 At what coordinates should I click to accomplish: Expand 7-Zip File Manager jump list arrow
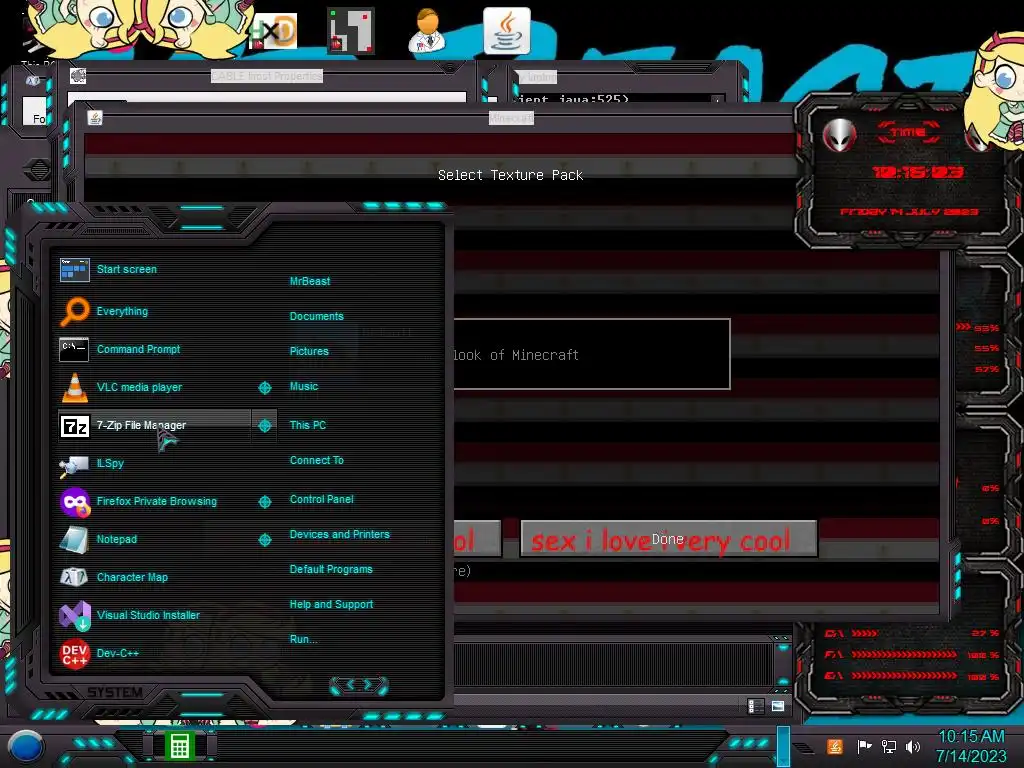[x=264, y=426]
